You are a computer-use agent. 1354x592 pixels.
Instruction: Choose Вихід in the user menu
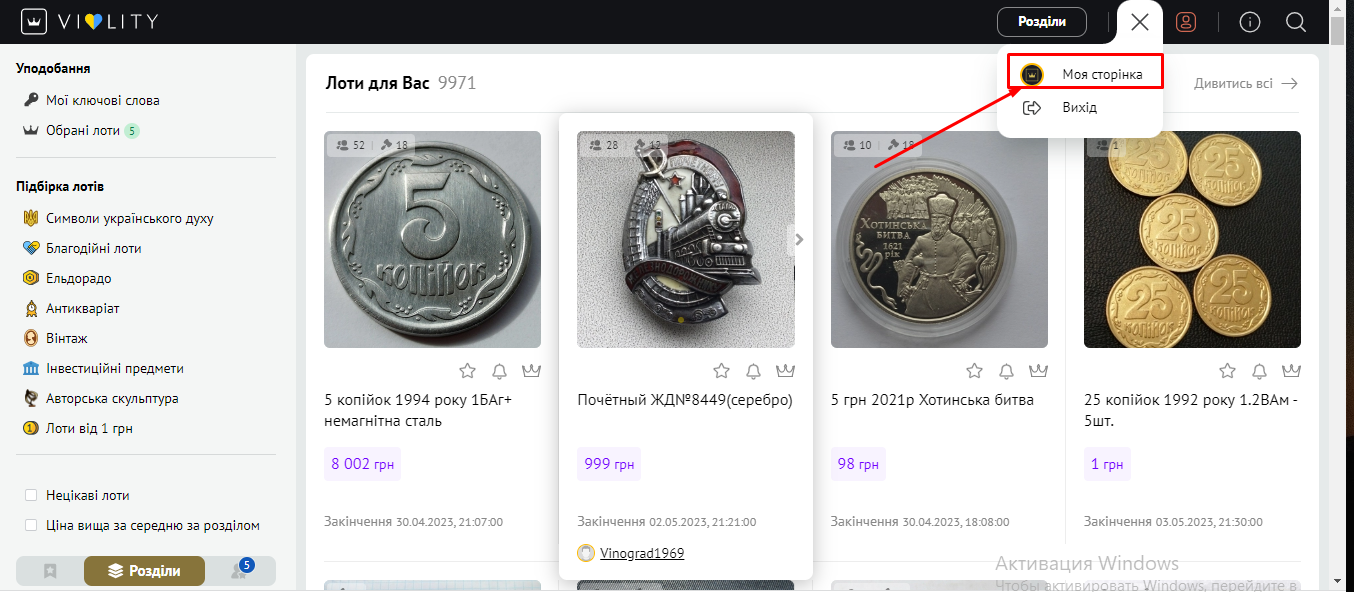coord(1080,107)
